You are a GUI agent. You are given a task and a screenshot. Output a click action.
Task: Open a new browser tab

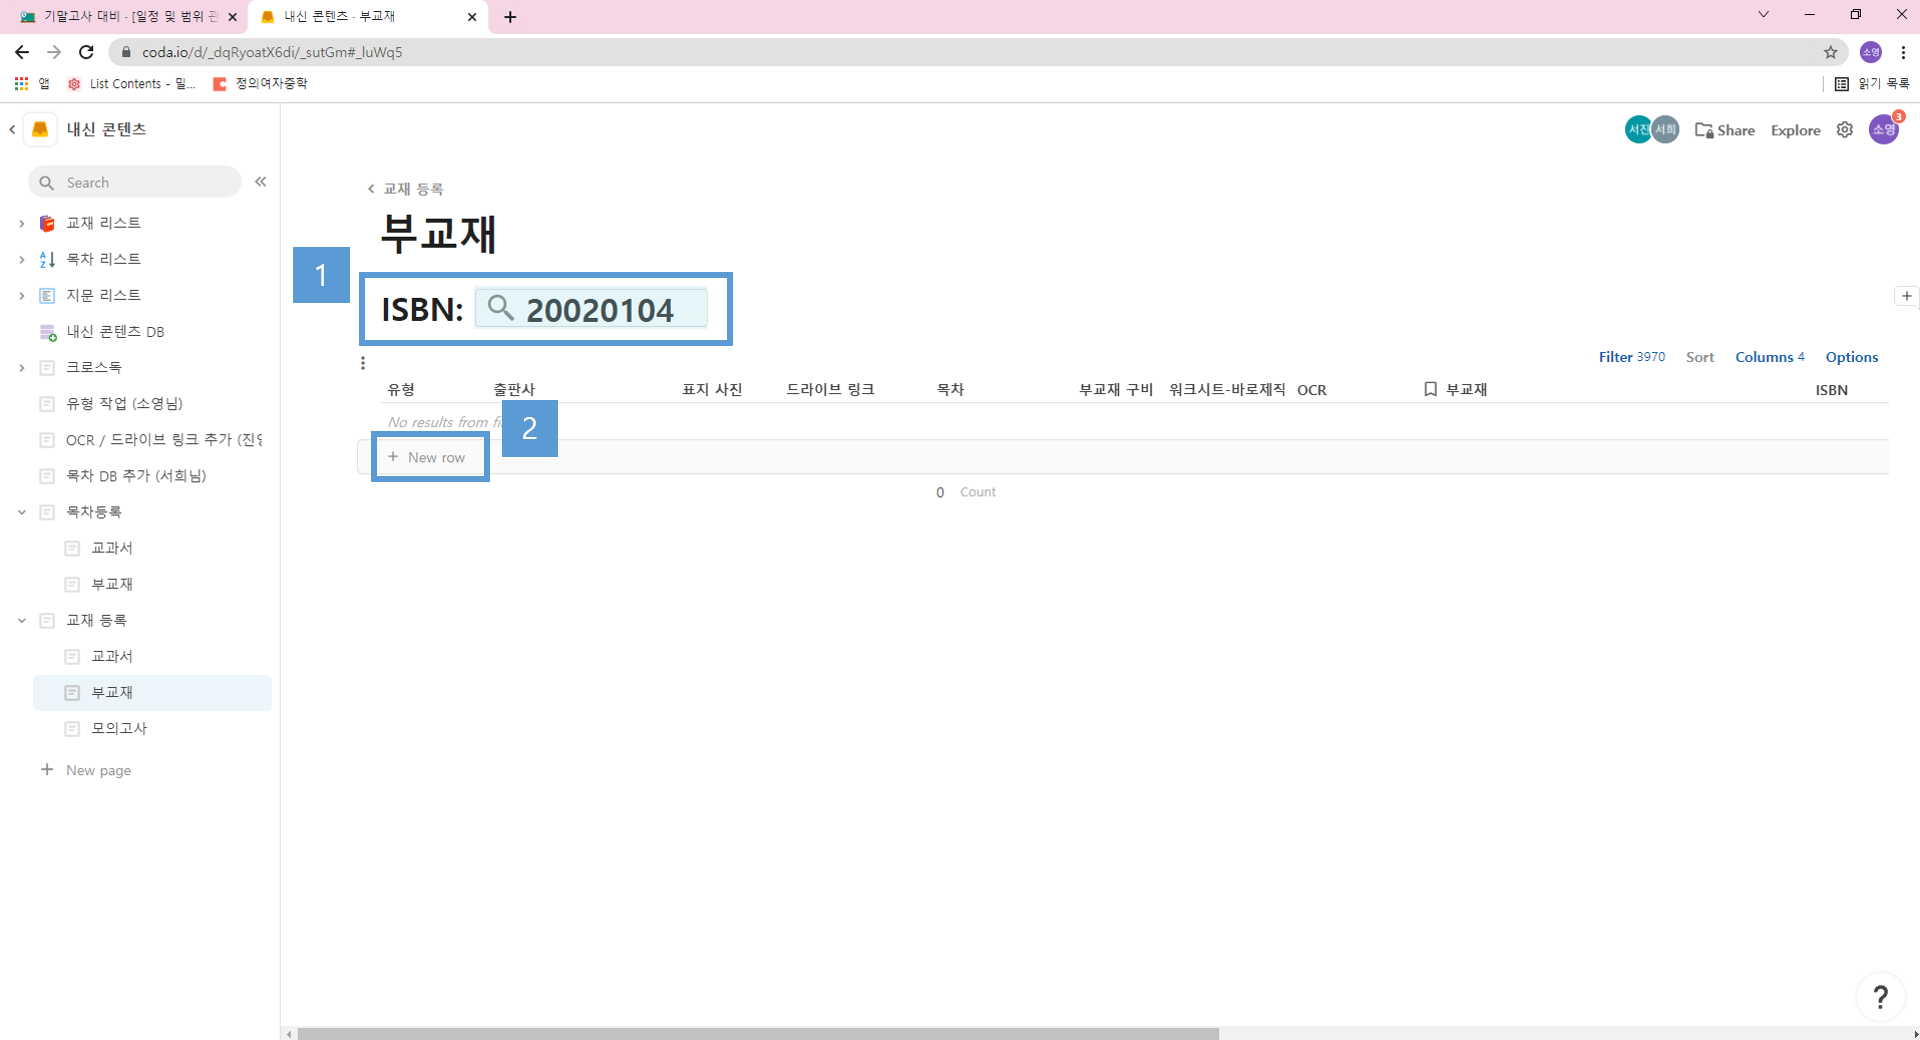tap(510, 17)
